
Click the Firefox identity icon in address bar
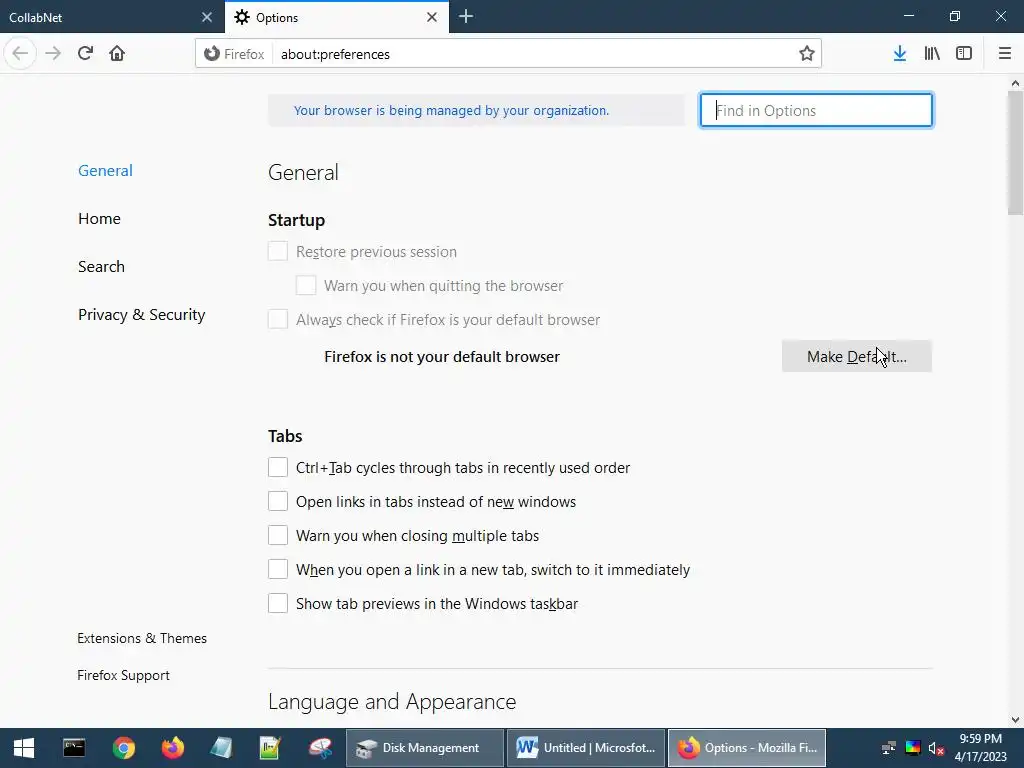[212, 54]
